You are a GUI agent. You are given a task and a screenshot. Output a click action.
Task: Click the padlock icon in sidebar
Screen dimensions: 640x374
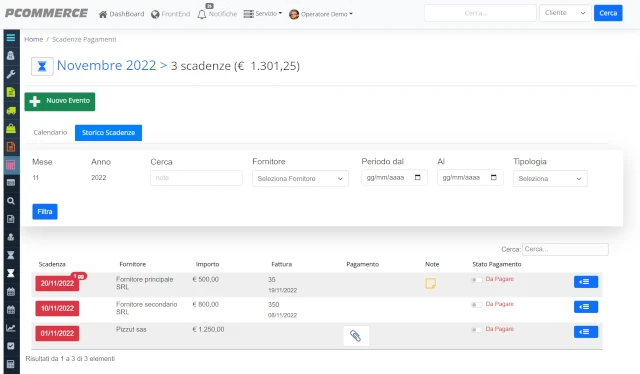coord(11,56)
